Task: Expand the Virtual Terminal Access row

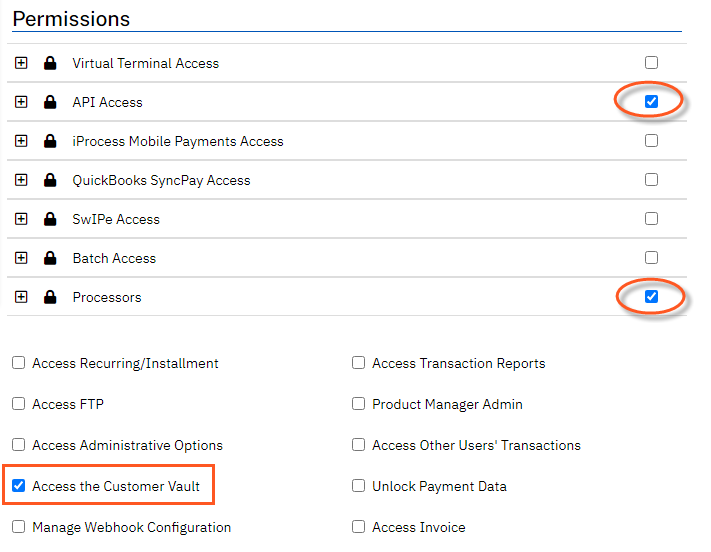Action: click(x=21, y=63)
